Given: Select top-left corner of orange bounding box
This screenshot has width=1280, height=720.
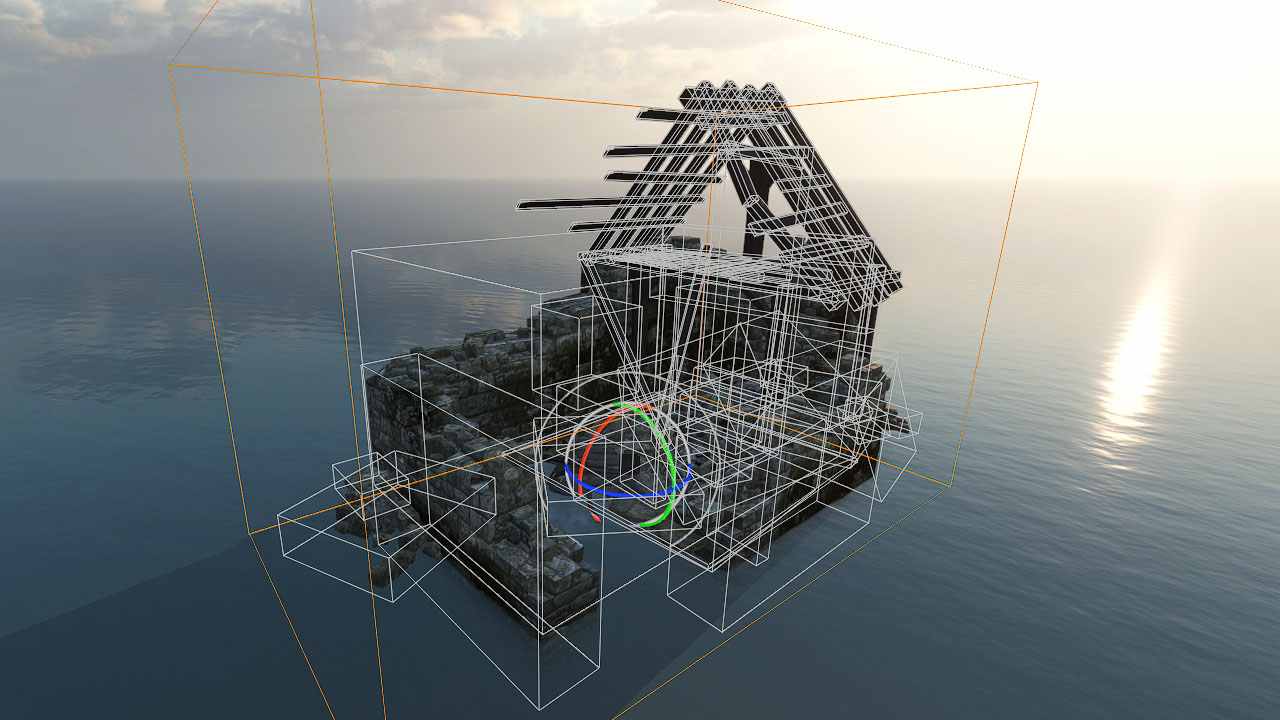Looking at the screenshot, I should 171,65.
